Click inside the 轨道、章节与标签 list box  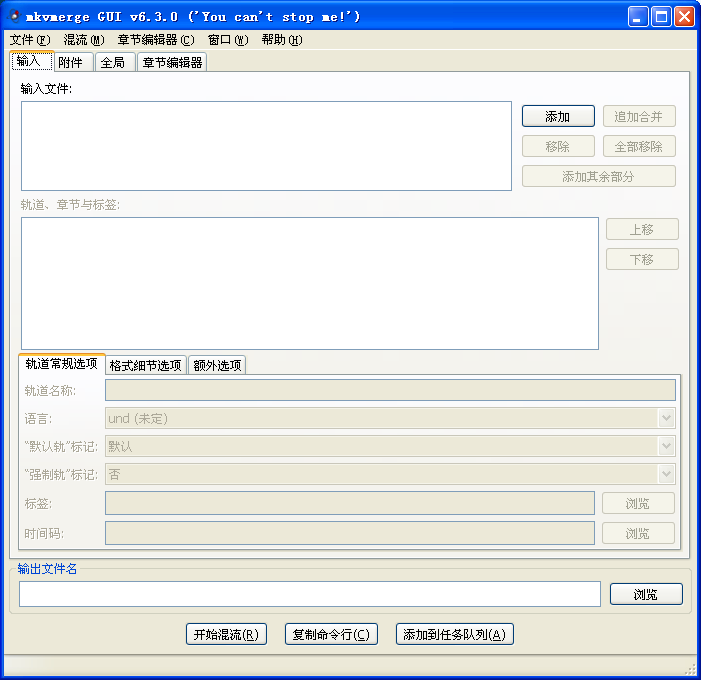click(x=310, y=283)
